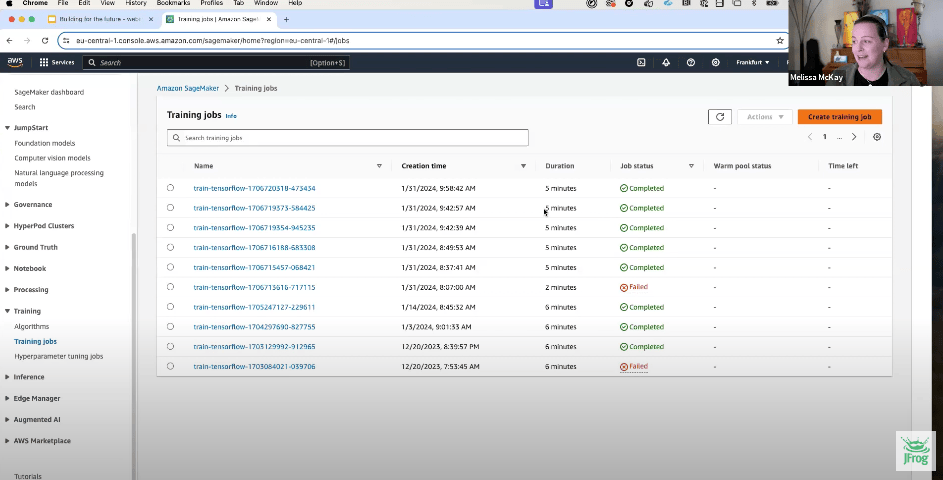The width and height of the screenshot is (943, 480).
Task: Select radio for train-tensorflow-1706719354-945235
Action: coord(170,227)
